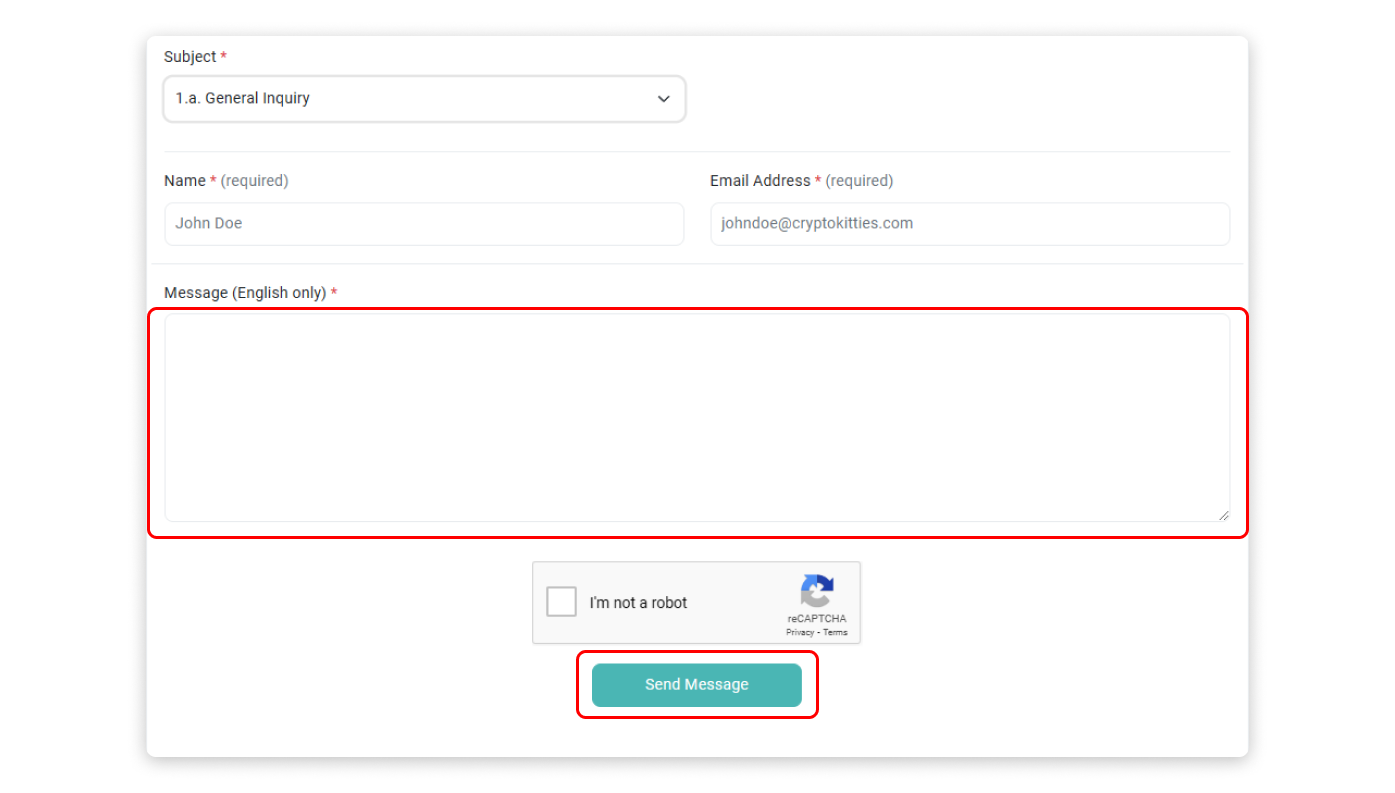Screen dimensions: 1395x793
Task: Click the 'I'm not a robot' text
Action: (x=638, y=603)
